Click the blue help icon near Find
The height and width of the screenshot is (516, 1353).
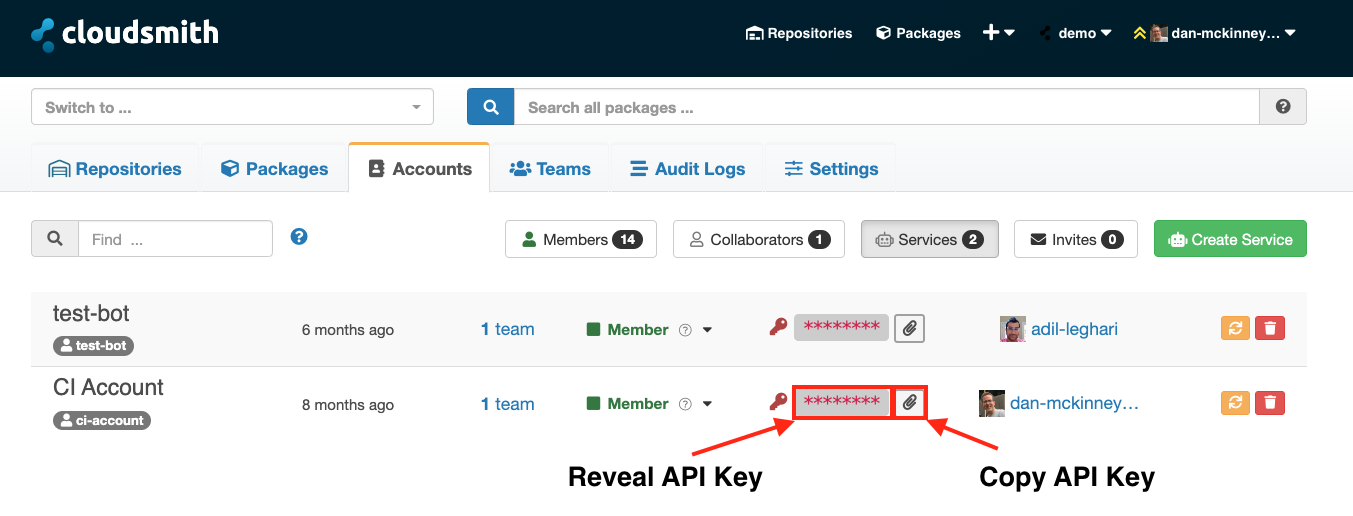(298, 237)
